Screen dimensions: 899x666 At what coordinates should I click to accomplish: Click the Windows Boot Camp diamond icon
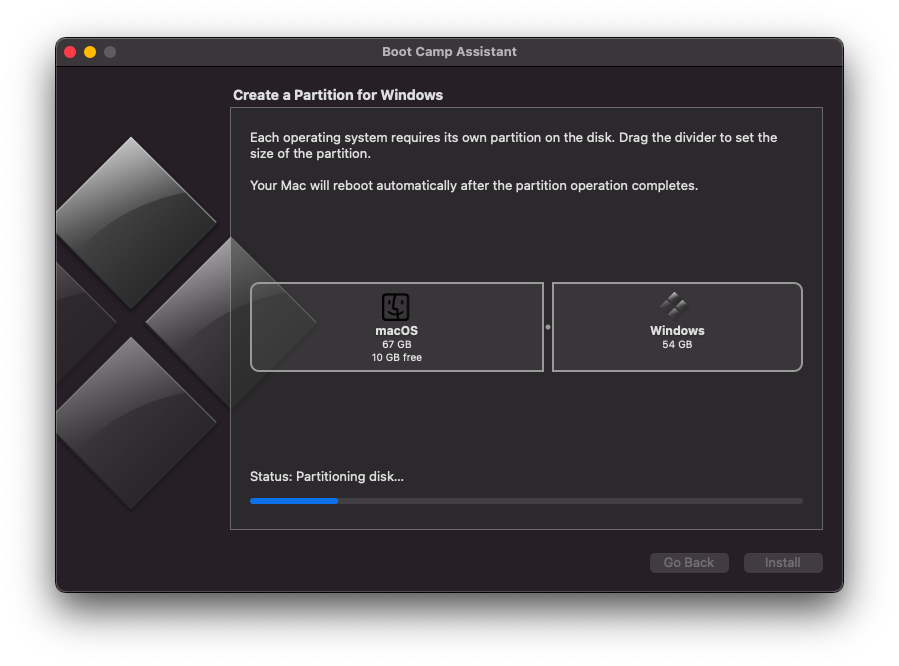coord(674,305)
